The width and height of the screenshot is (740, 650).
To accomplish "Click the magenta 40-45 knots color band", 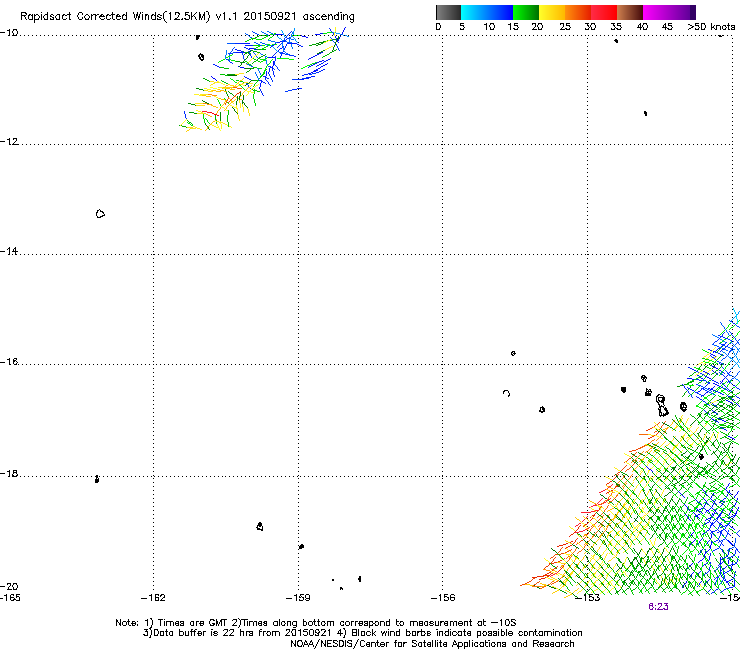I will 656,12.
